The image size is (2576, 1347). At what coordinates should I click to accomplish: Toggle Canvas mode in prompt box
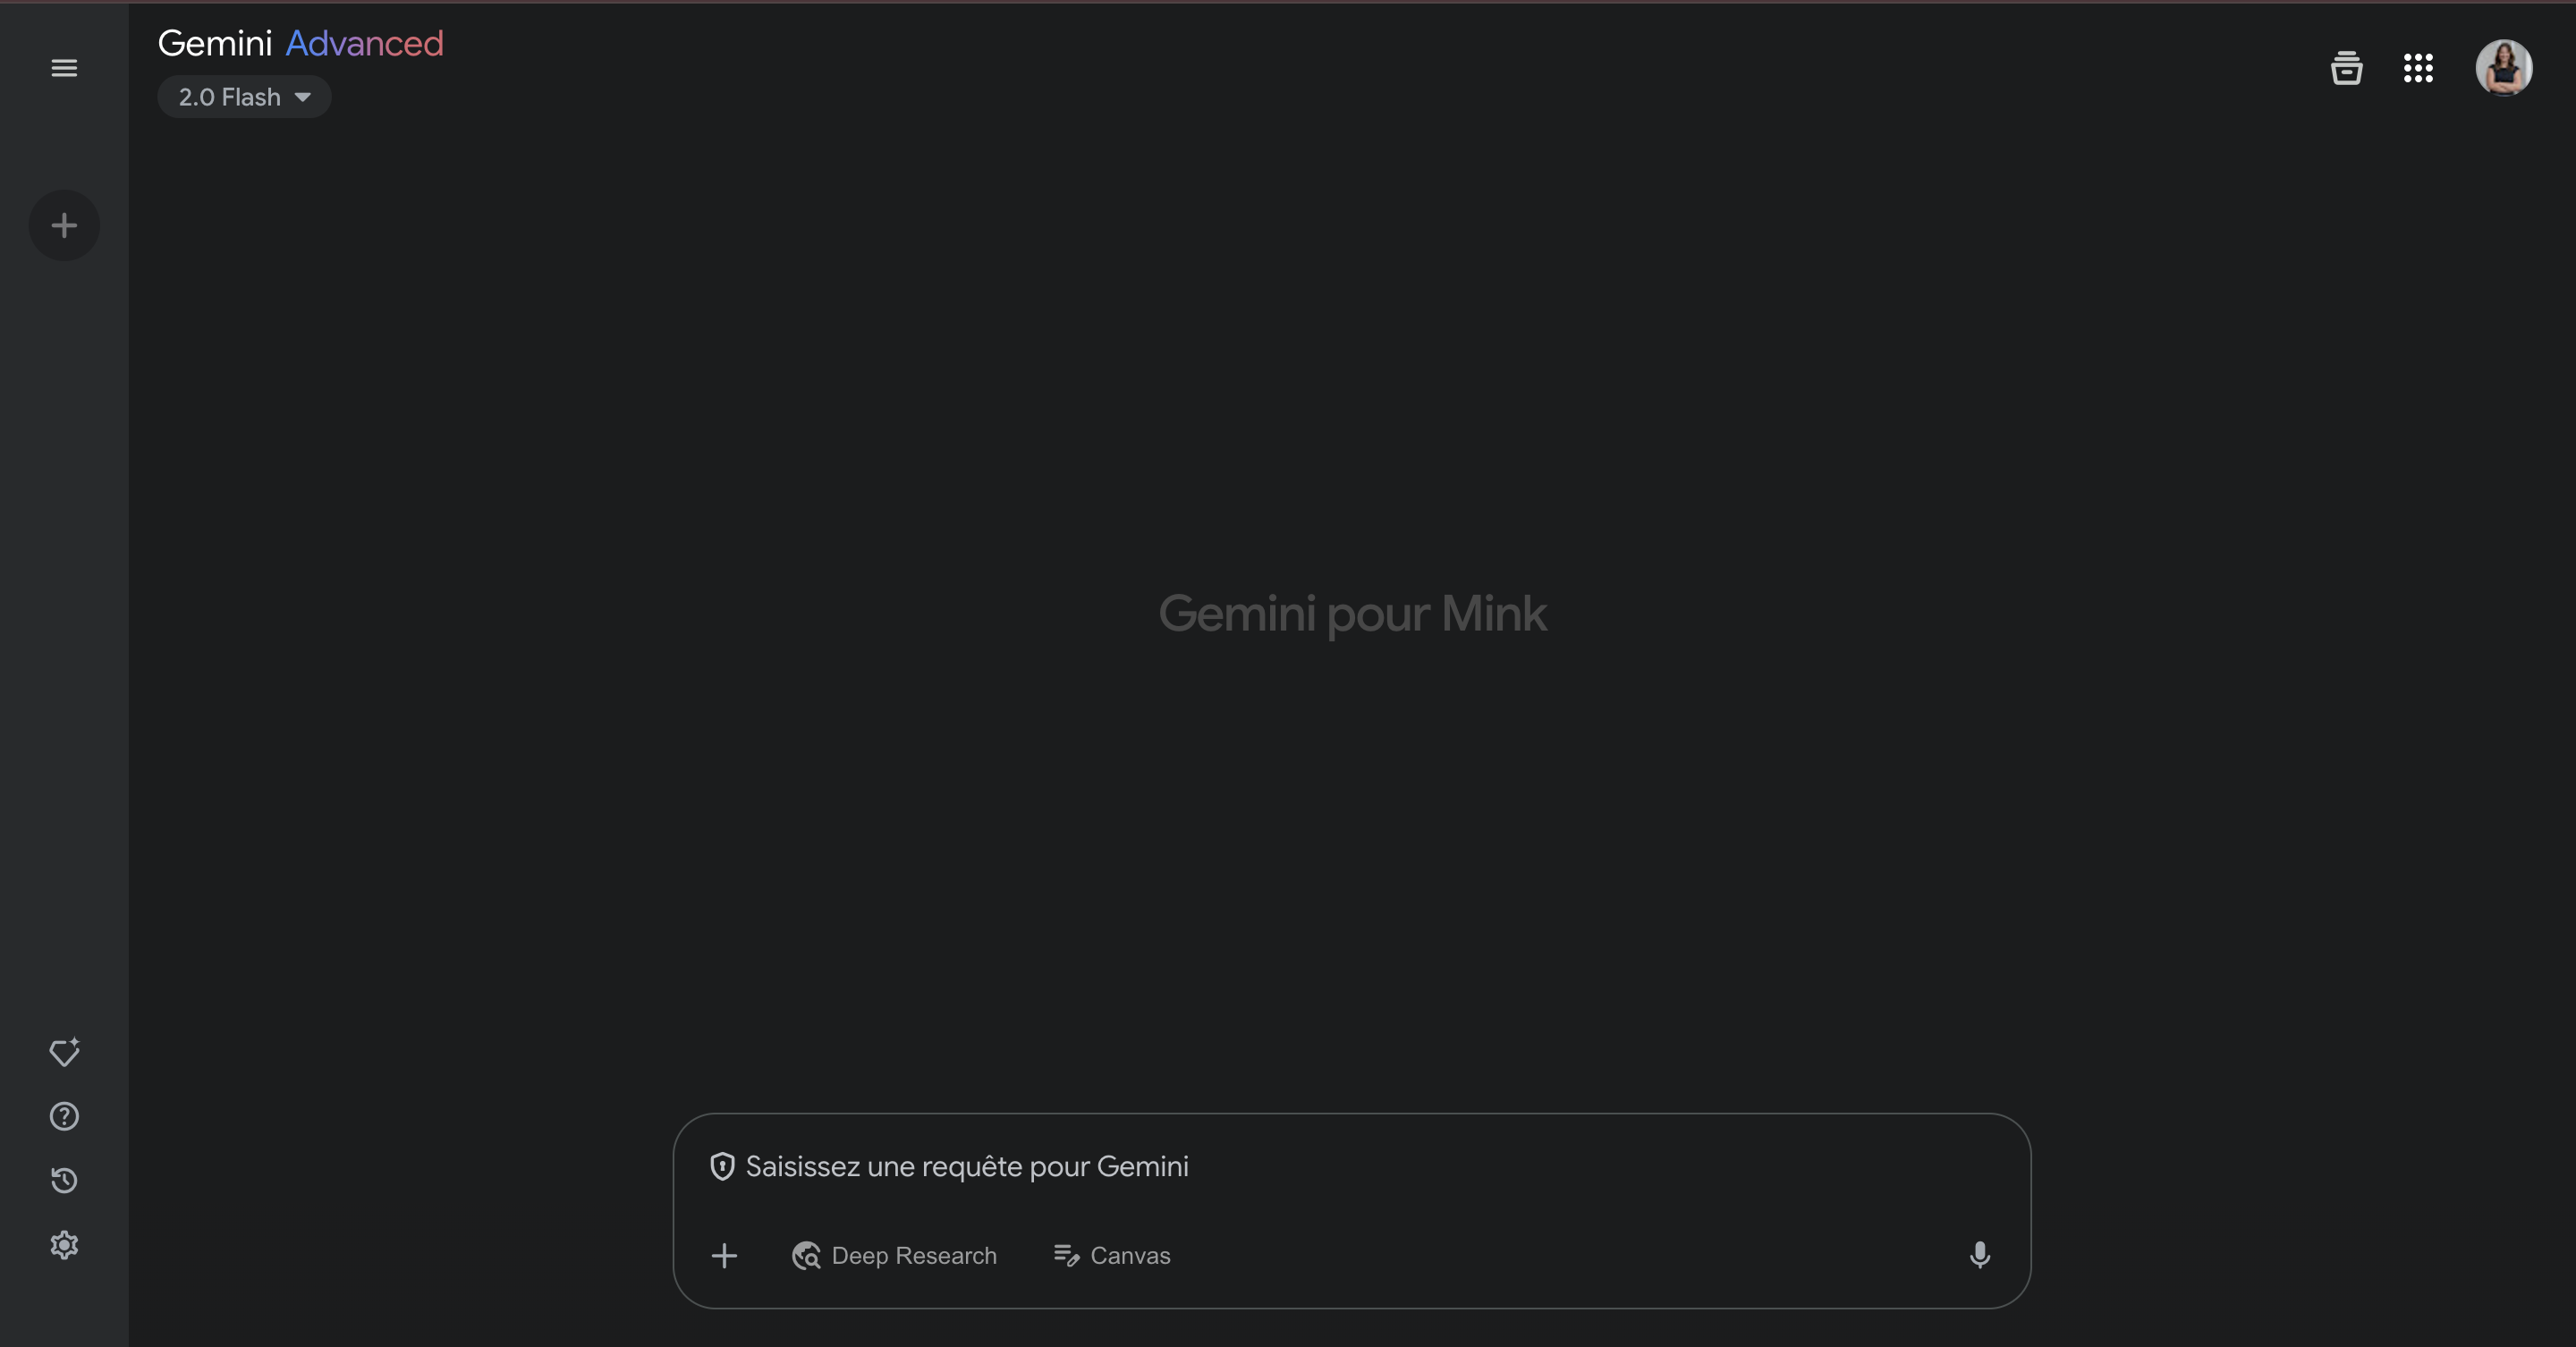coord(1111,1255)
